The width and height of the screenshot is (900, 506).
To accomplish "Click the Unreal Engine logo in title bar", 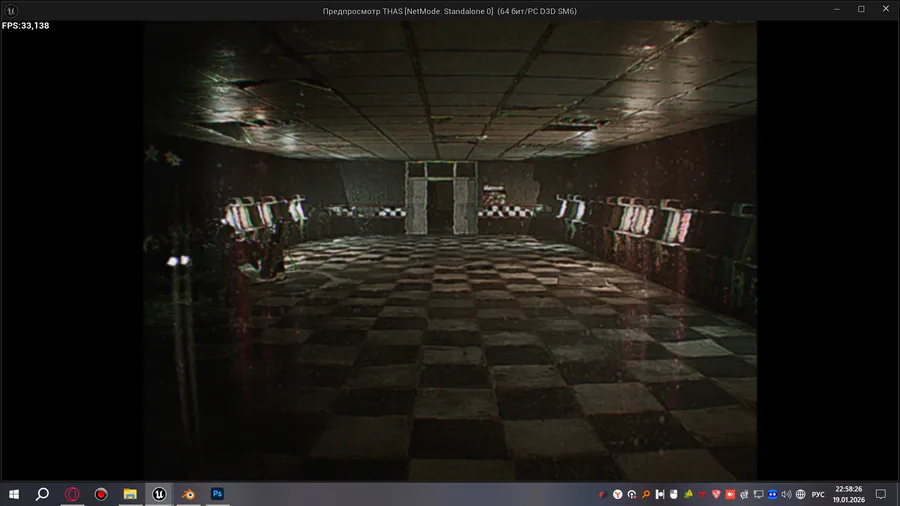I will coord(11,10).
